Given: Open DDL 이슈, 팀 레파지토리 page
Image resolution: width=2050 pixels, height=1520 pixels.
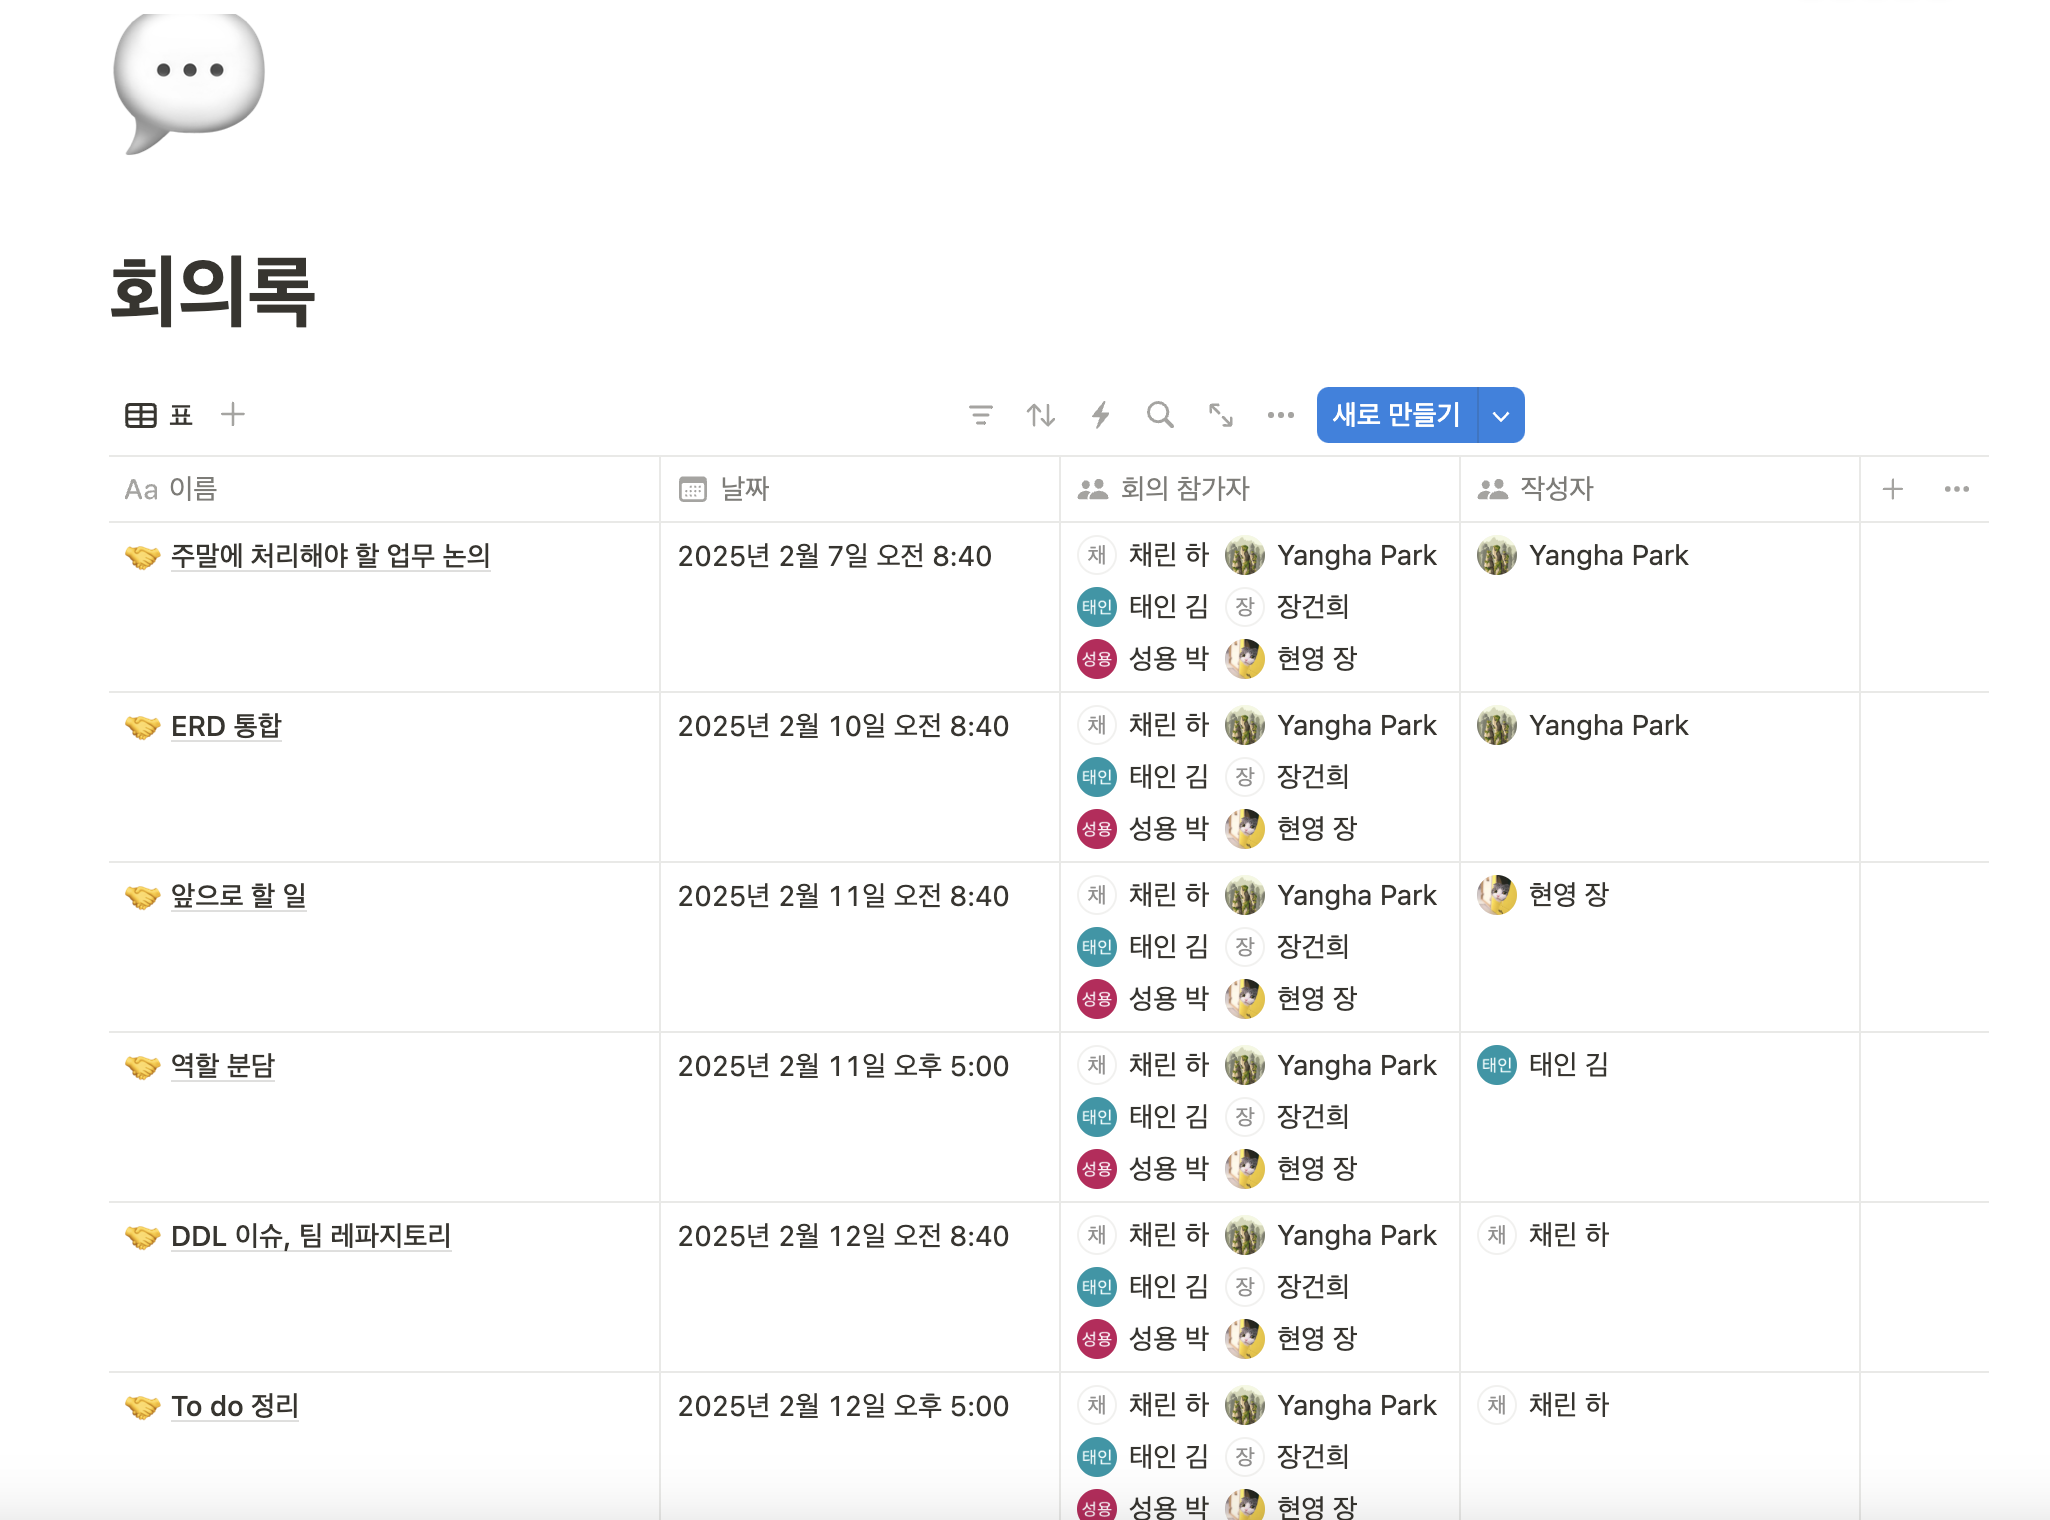Looking at the screenshot, I should [x=311, y=1236].
